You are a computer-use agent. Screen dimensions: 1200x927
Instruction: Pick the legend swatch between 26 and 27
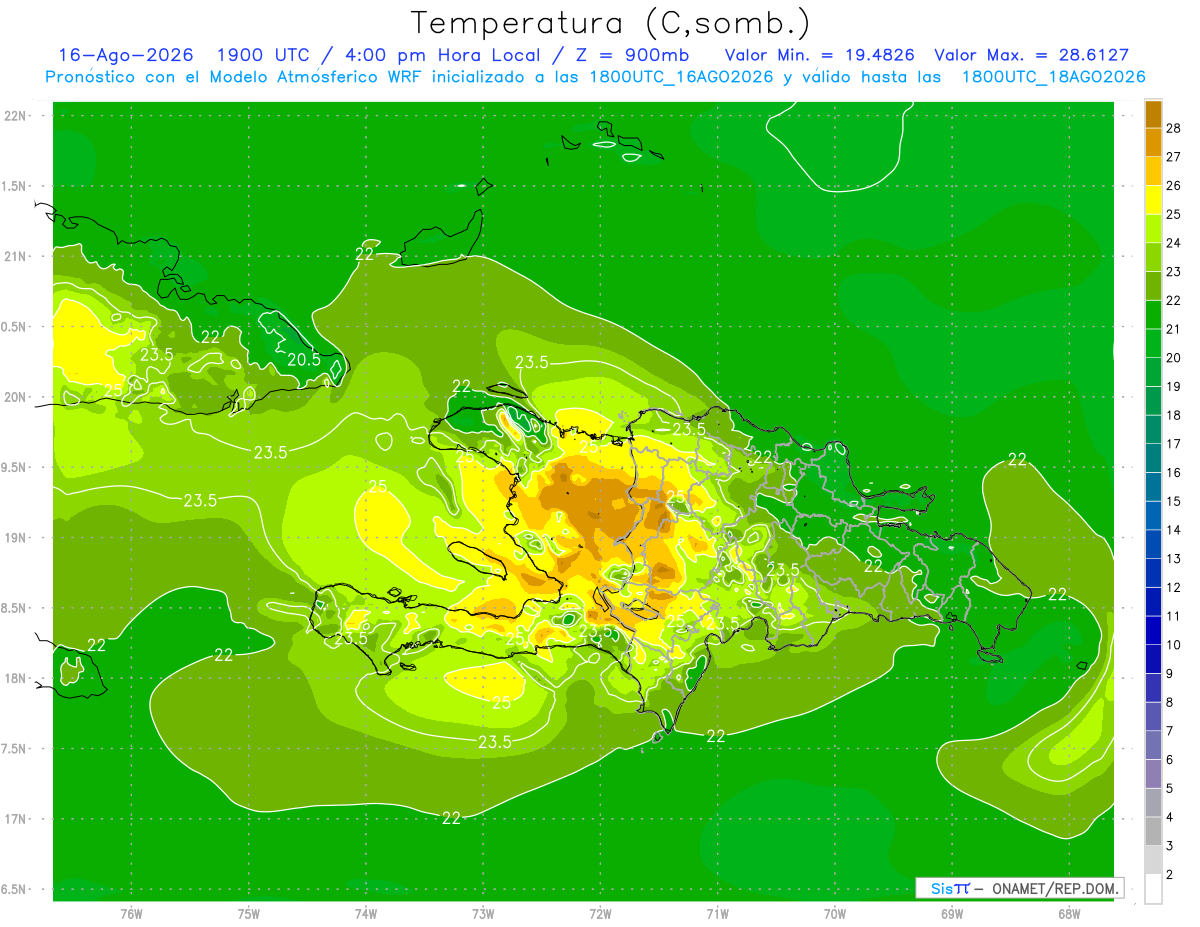(x=1153, y=171)
